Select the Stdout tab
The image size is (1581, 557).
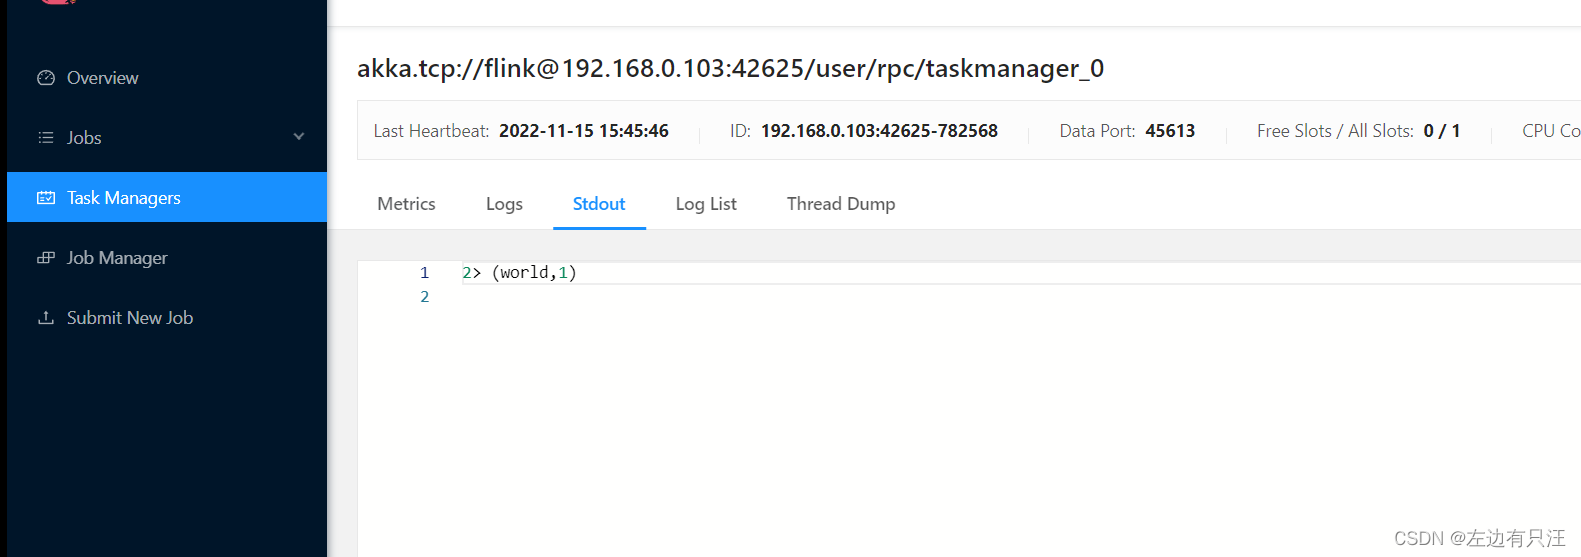pos(599,204)
